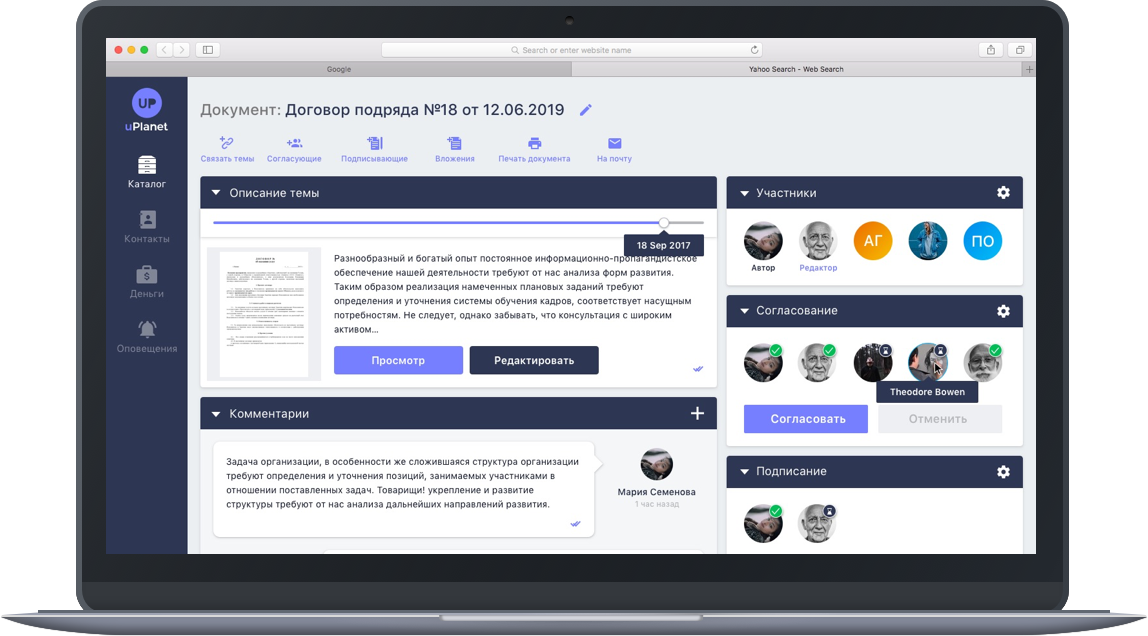Collapse the Подписание panel
This screenshot has height=636, width=1148.
[744, 472]
